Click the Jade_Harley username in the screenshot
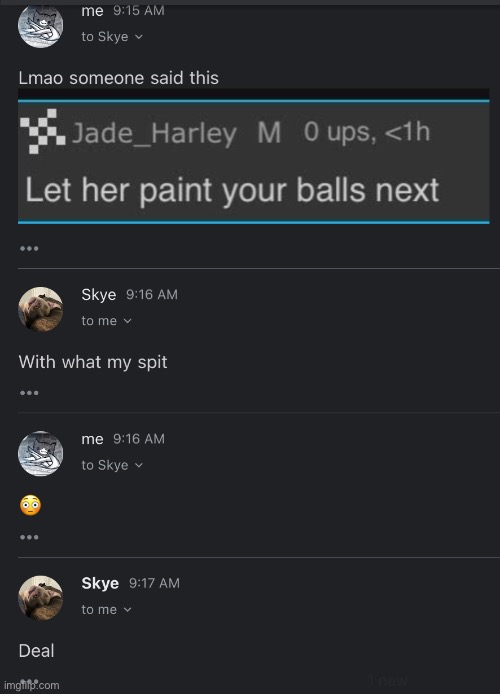The width and height of the screenshot is (500, 694). click(154, 133)
